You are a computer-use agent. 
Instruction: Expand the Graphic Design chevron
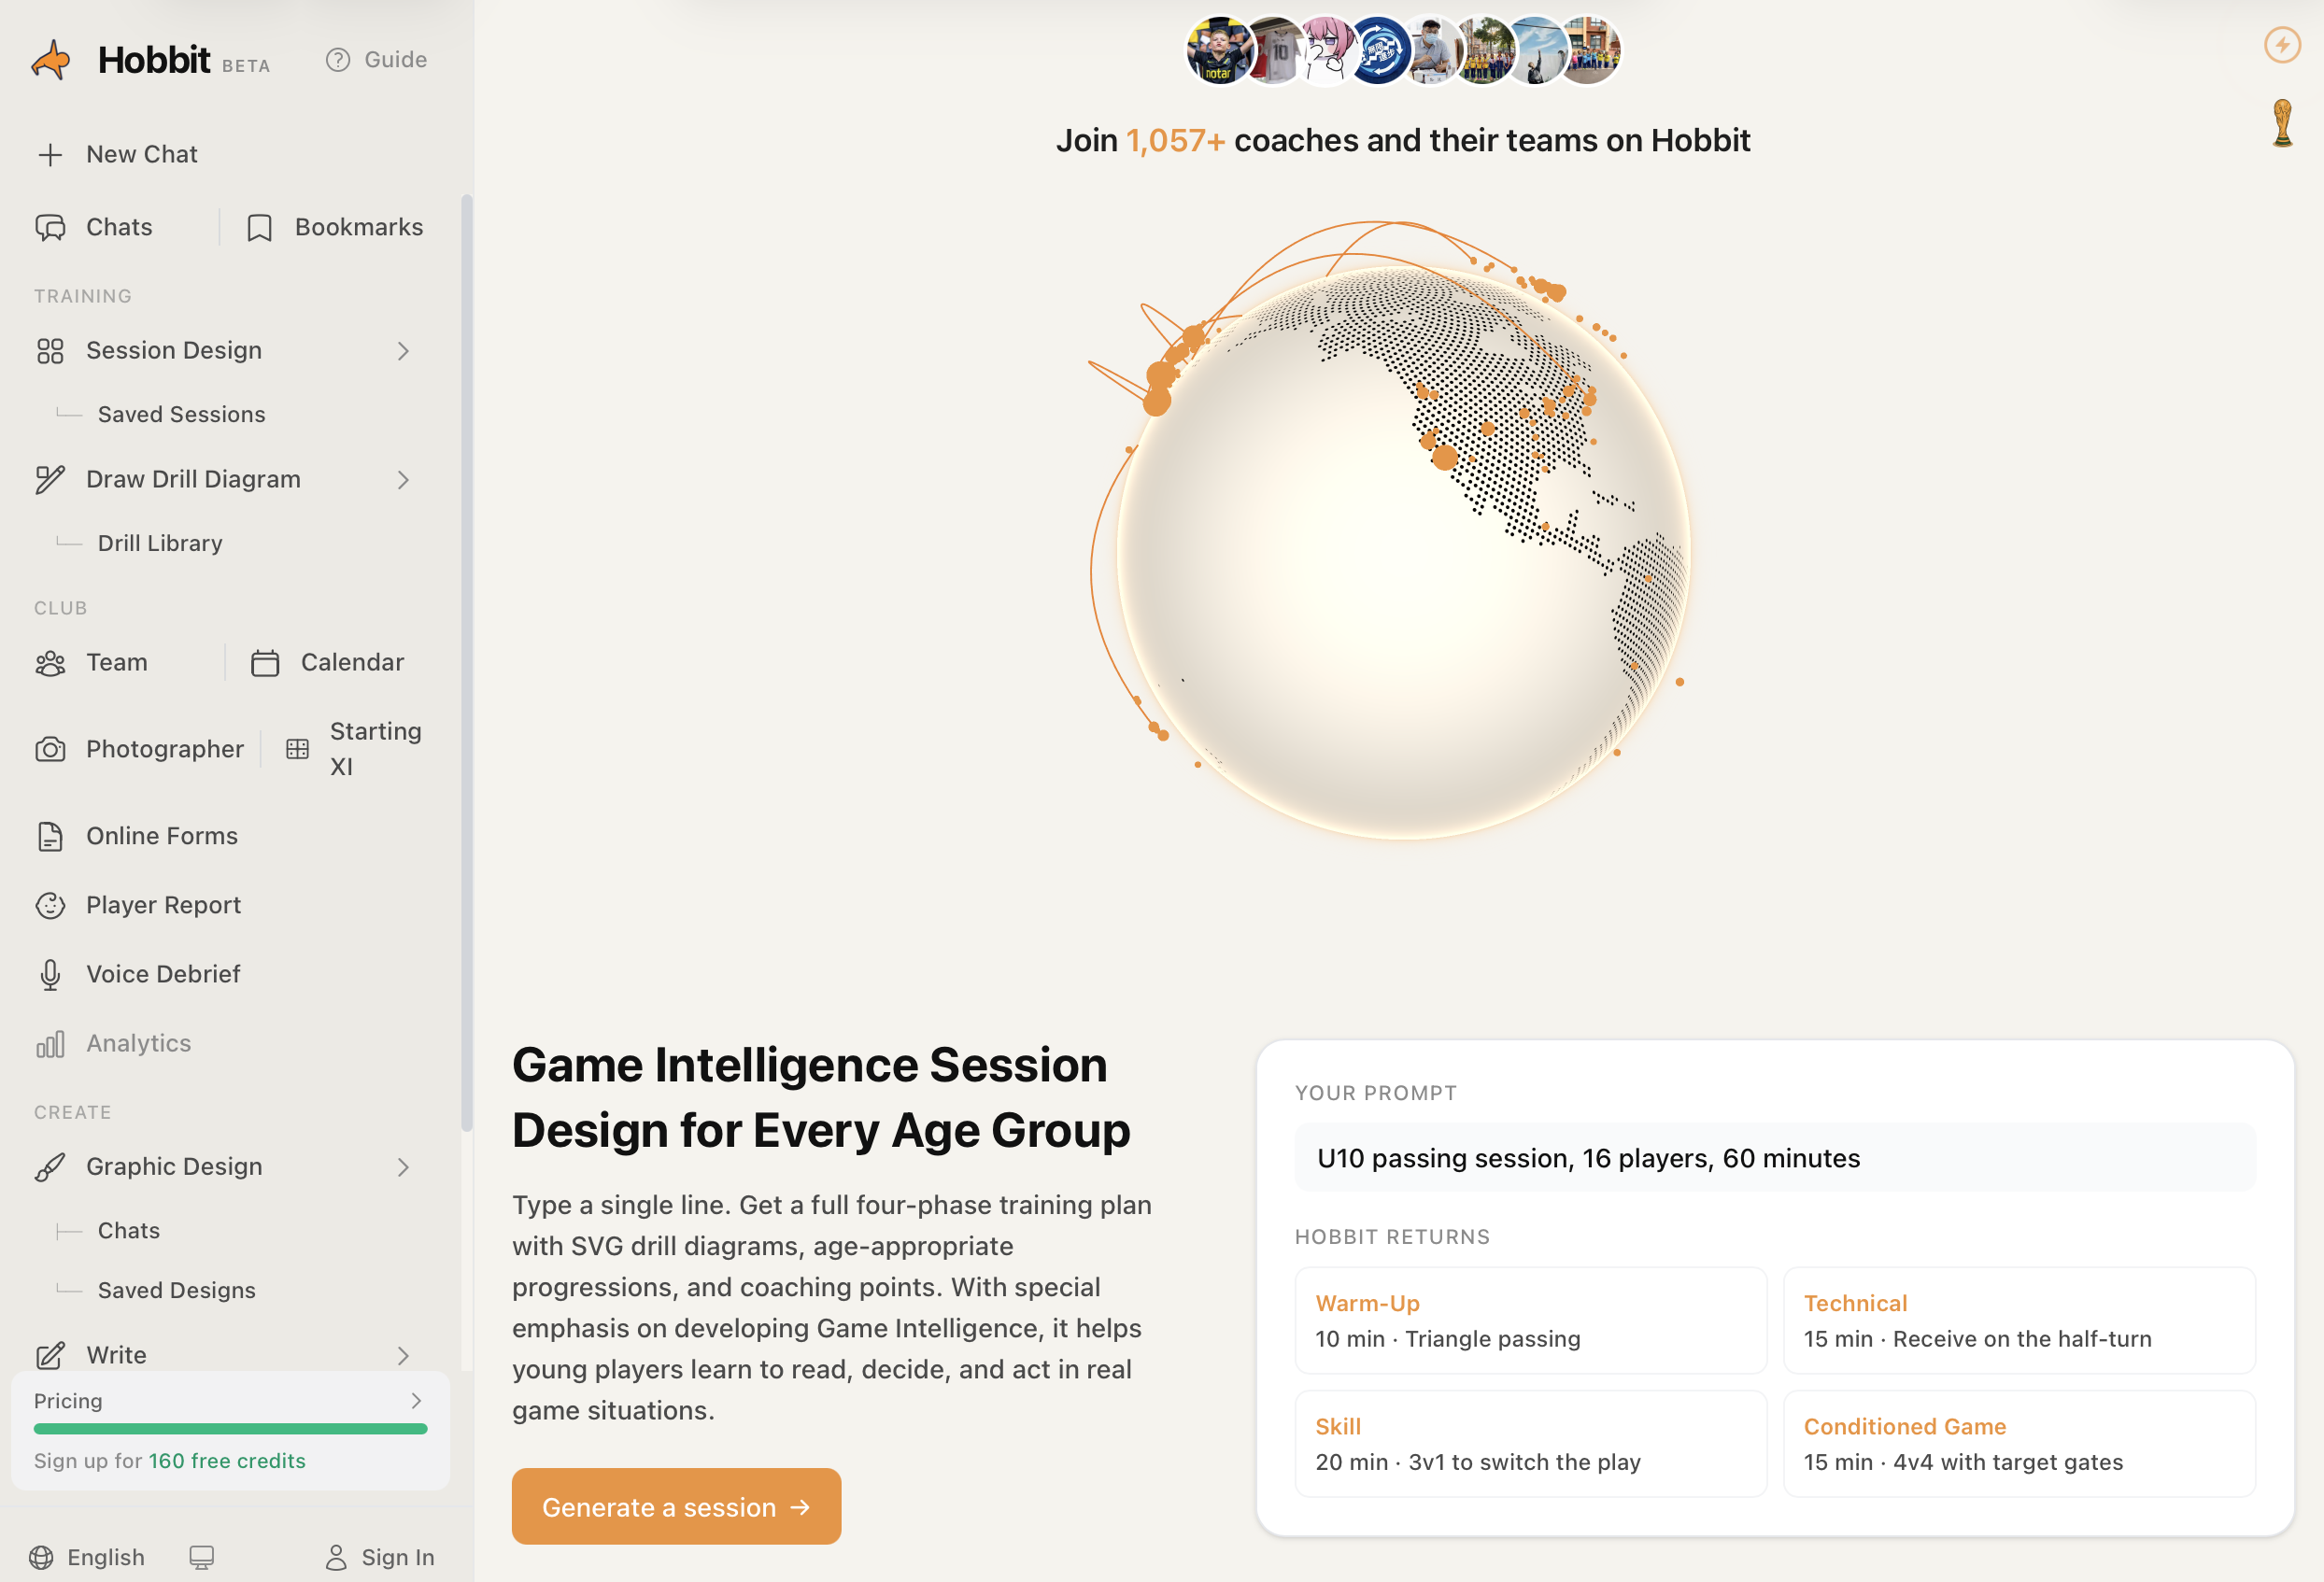pos(403,1167)
